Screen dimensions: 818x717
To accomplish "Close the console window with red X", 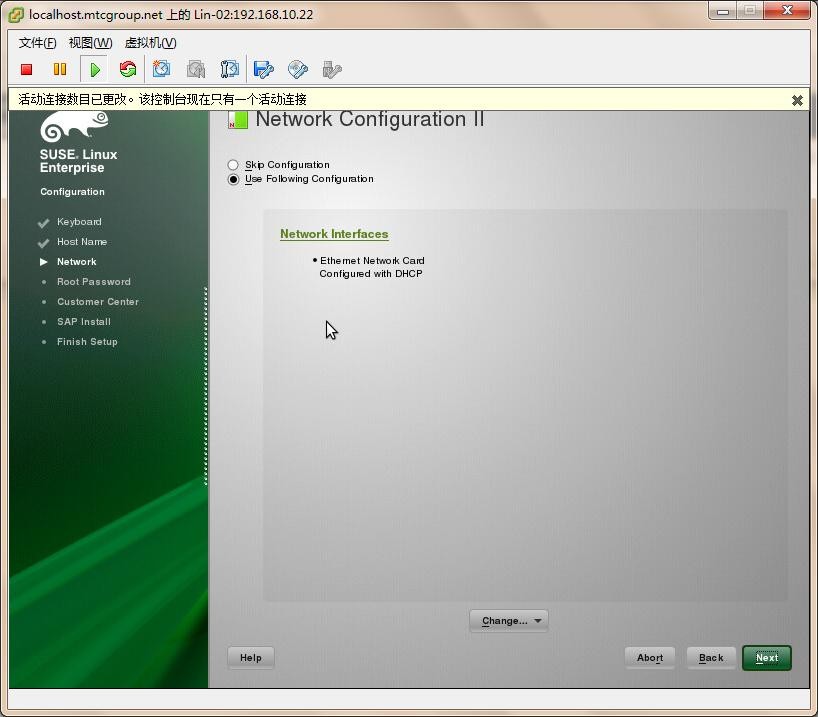I will [x=787, y=10].
